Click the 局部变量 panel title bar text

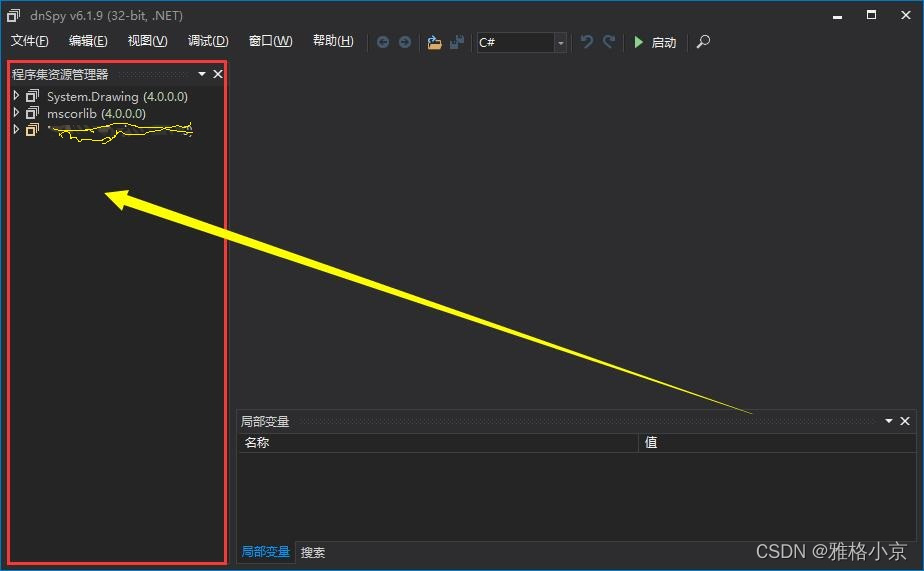265,421
